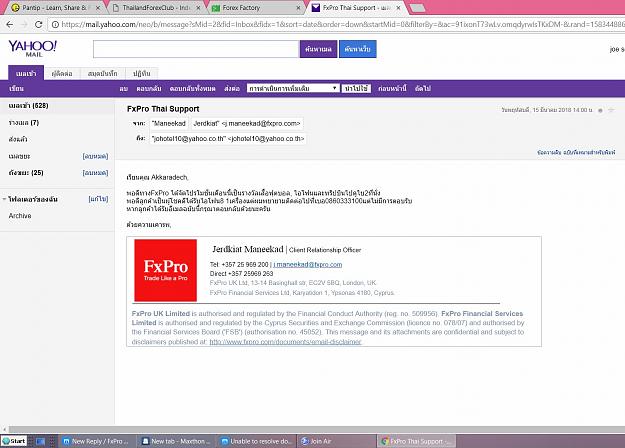
Task: Open the Drafts (7) folder
Action: click(x=24, y=123)
